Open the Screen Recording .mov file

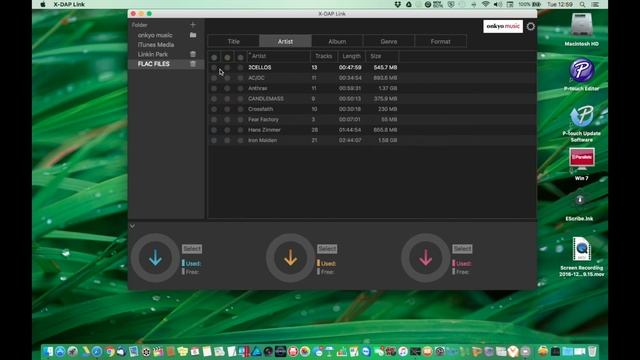click(581, 256)
